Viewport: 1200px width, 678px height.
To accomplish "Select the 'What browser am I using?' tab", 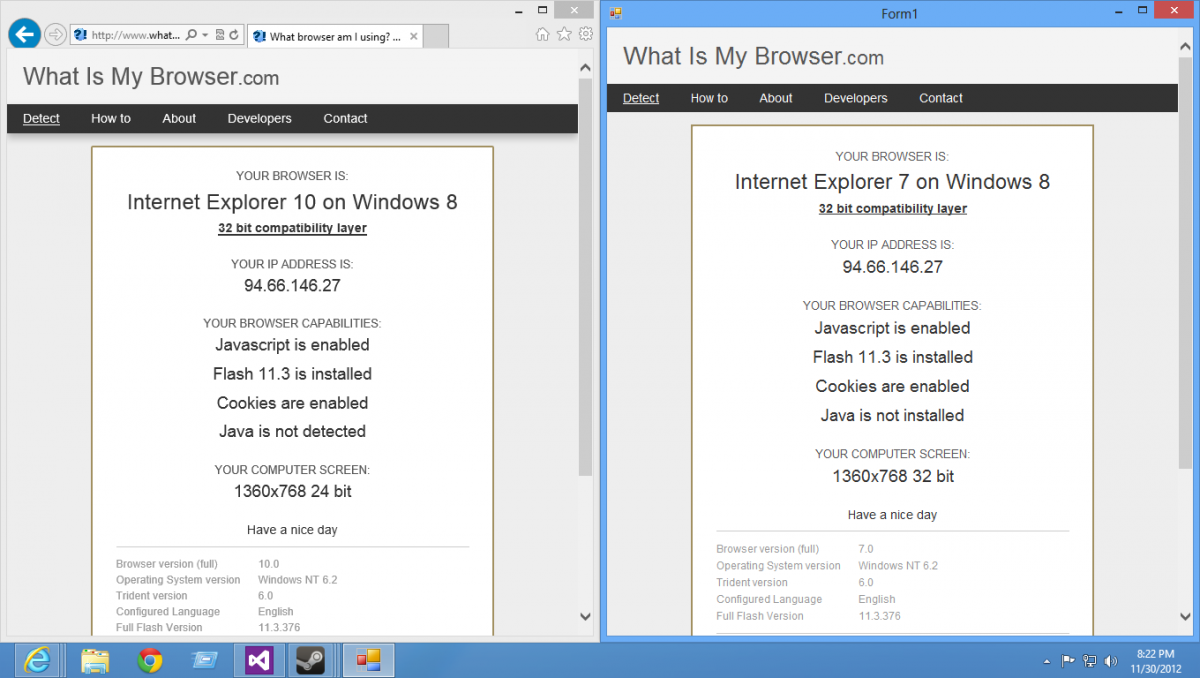I will click(335, 36).
